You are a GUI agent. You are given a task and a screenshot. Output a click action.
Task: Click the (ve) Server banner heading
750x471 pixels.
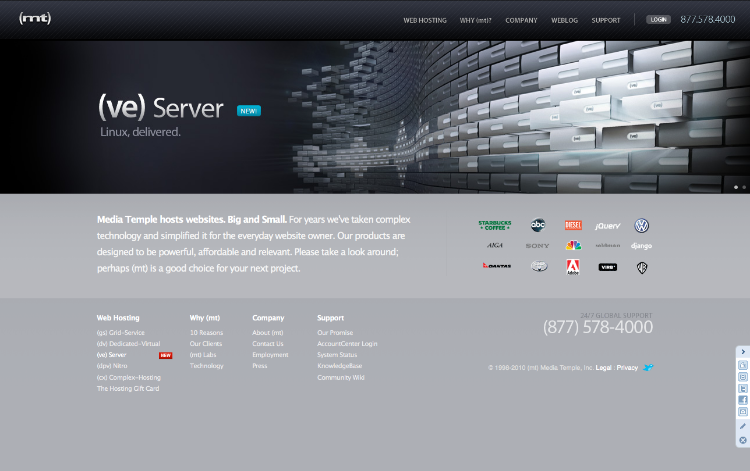161,108
